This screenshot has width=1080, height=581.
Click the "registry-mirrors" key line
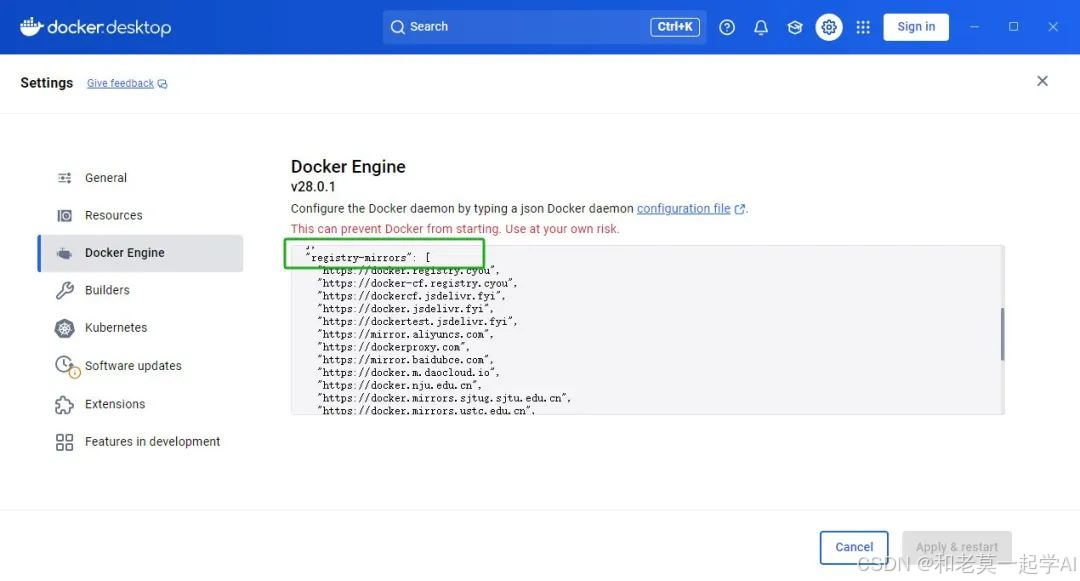[368, 257]
